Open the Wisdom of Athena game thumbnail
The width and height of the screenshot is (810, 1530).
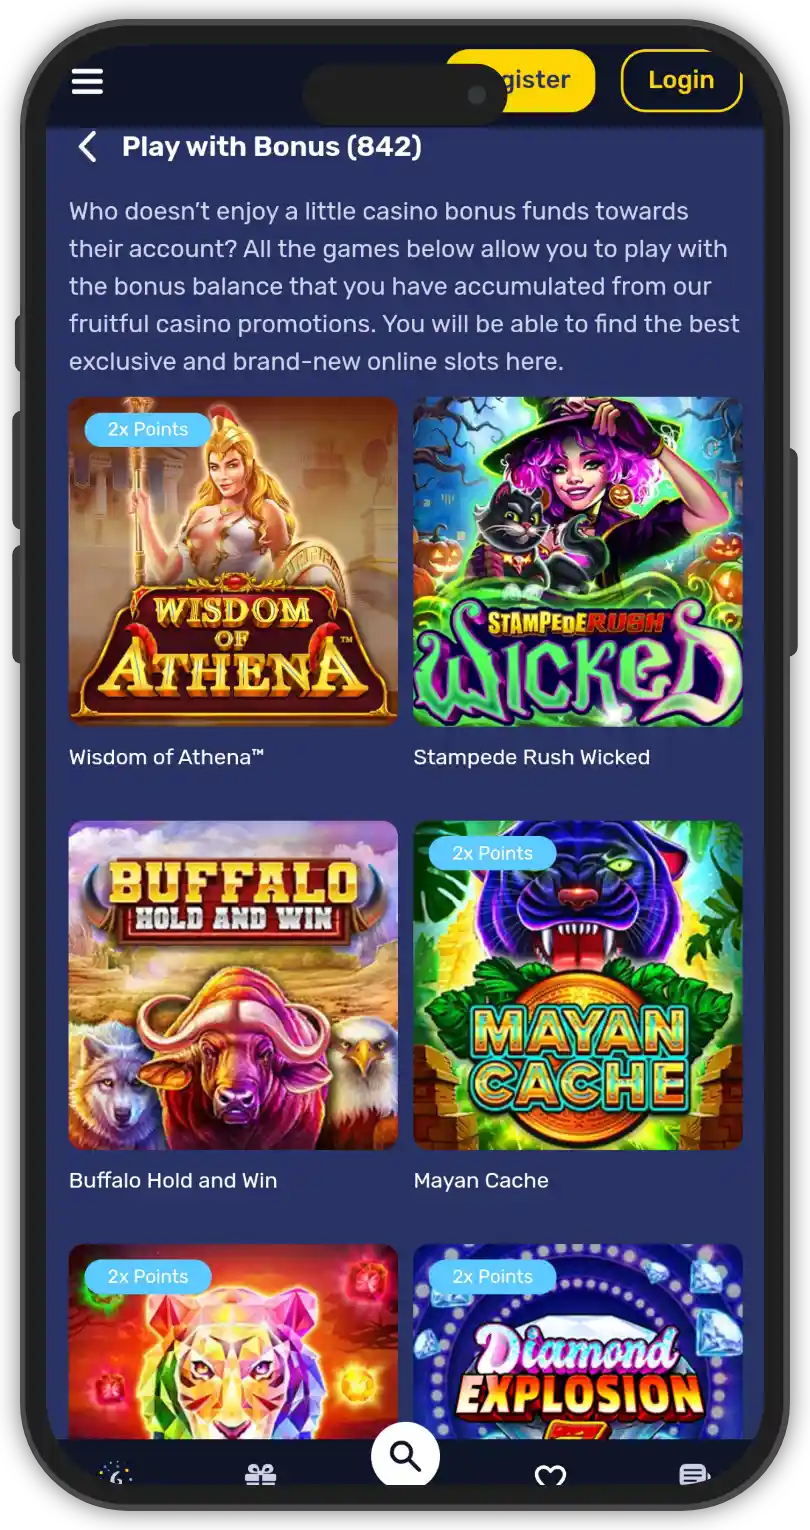click(233, 561)
